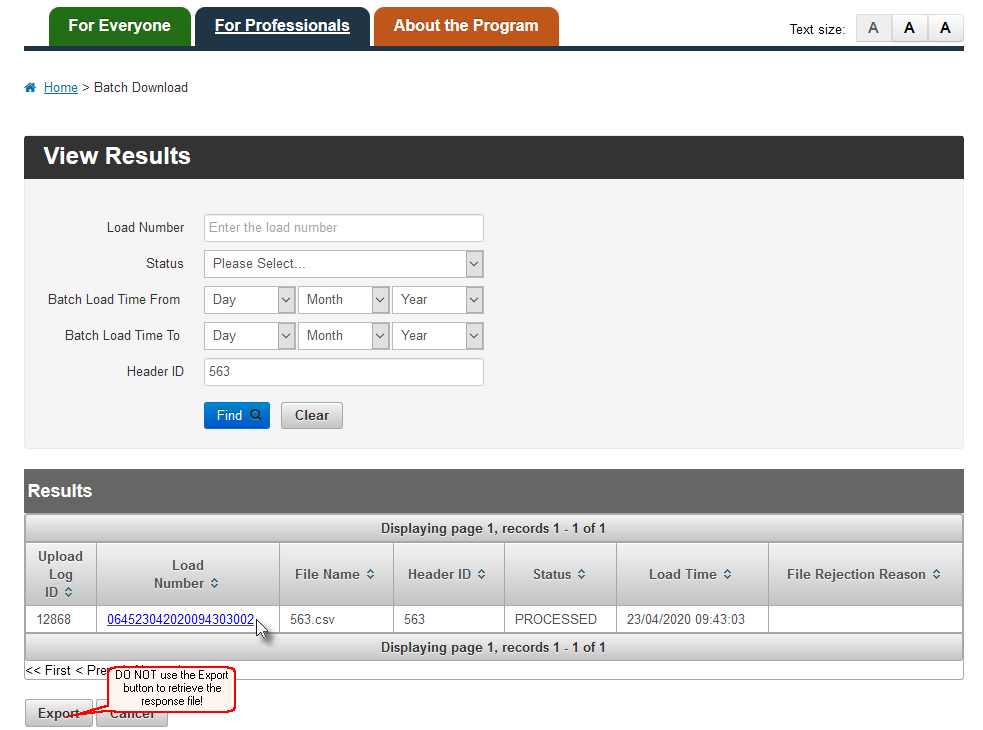Switch to the For Everyone tab
This screenshot has height=730, width=983.
pyautogui.click(x=120, y=26)
